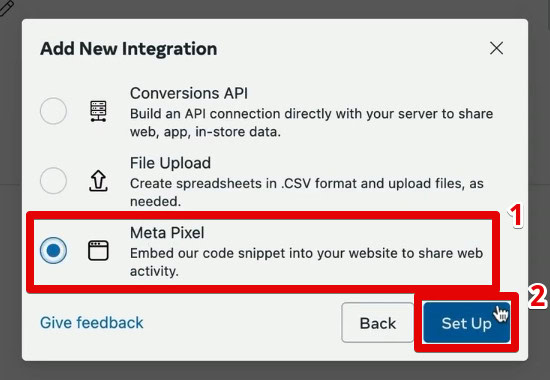Click the Set Up button
The image size is (550, 380).
click(467, 322)
